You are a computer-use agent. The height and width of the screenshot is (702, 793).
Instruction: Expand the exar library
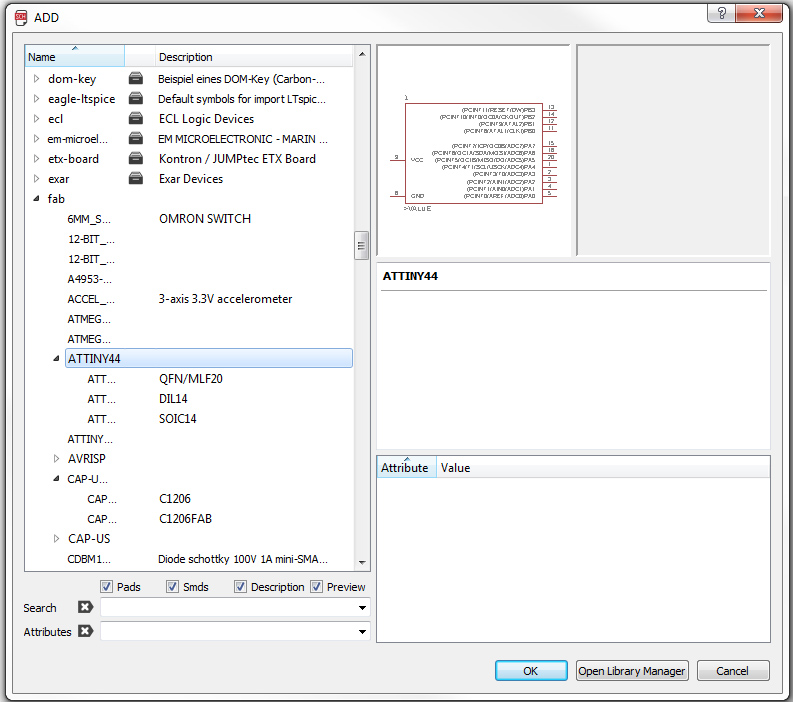click(36, 179)
